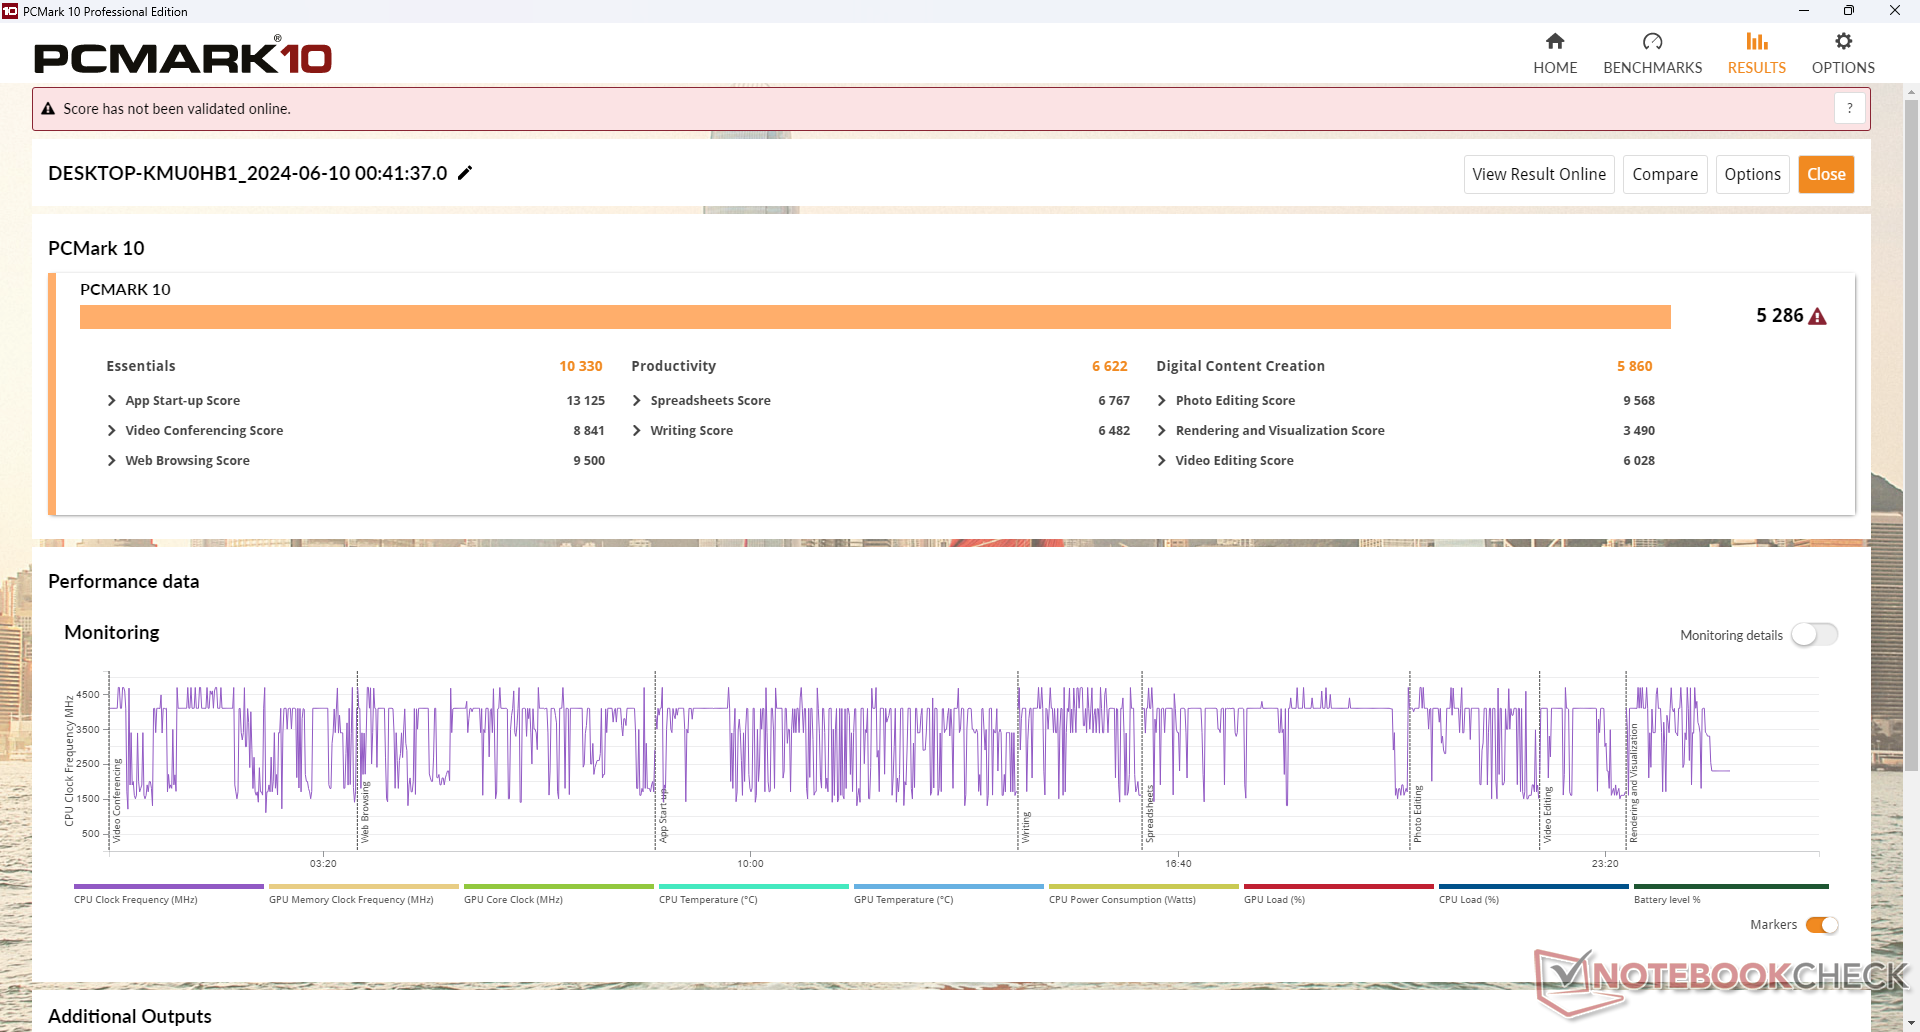Click the Productivity score 6 622
Image resolution: width=1920 pixels, height=1032 pixels.
coord(1110,366)
